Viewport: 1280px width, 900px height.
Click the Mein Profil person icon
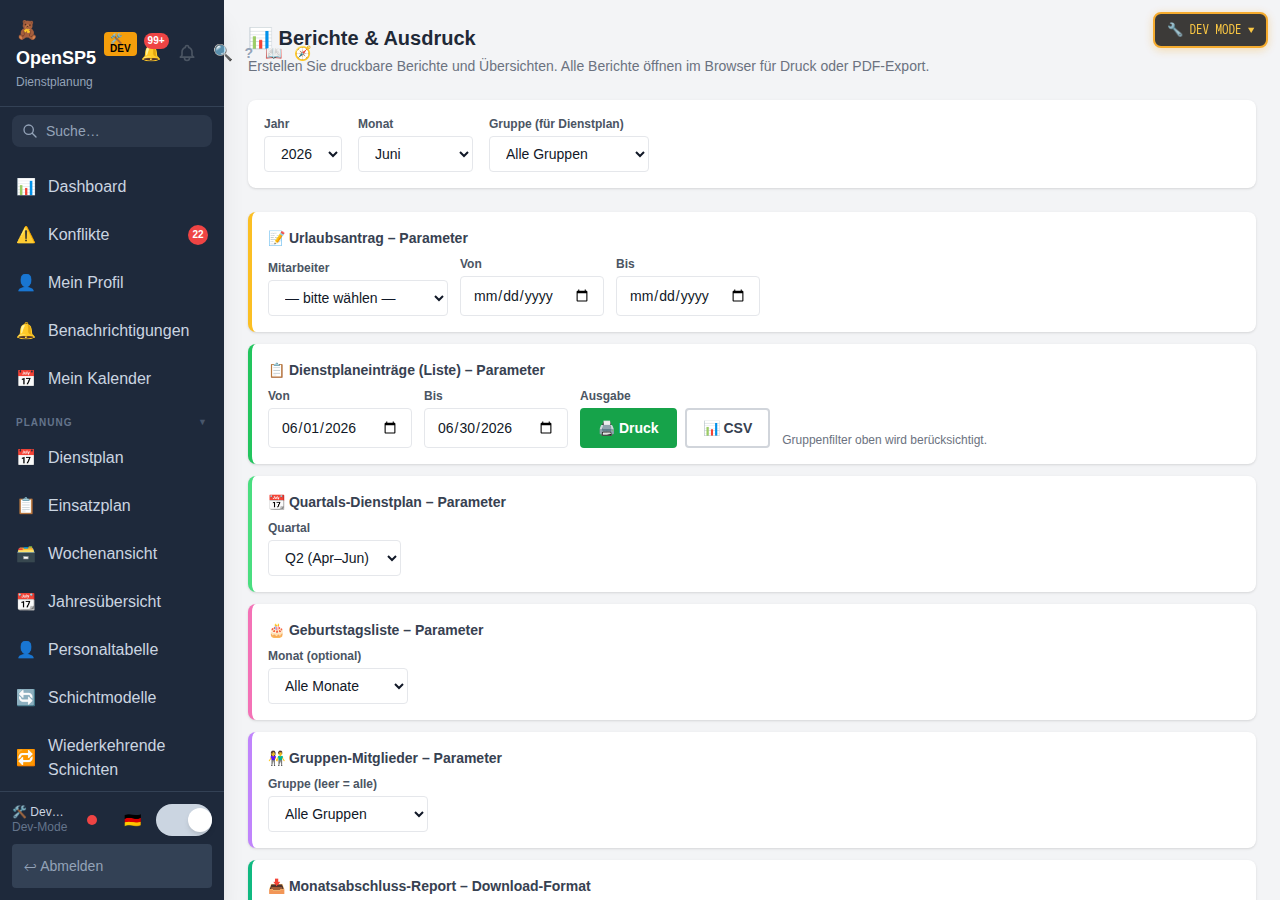(x=26, y=282)
